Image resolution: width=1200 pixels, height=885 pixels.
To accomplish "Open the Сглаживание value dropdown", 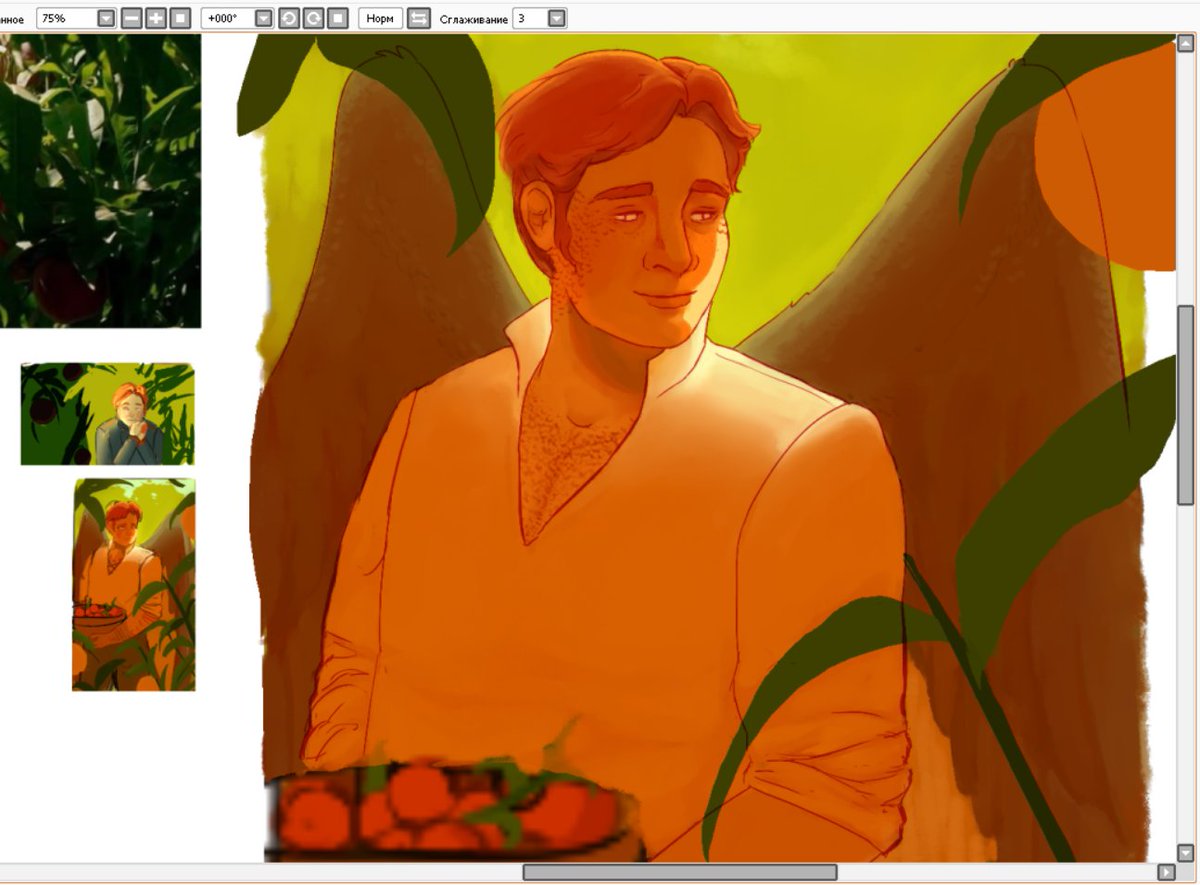I will coord(557,18).
